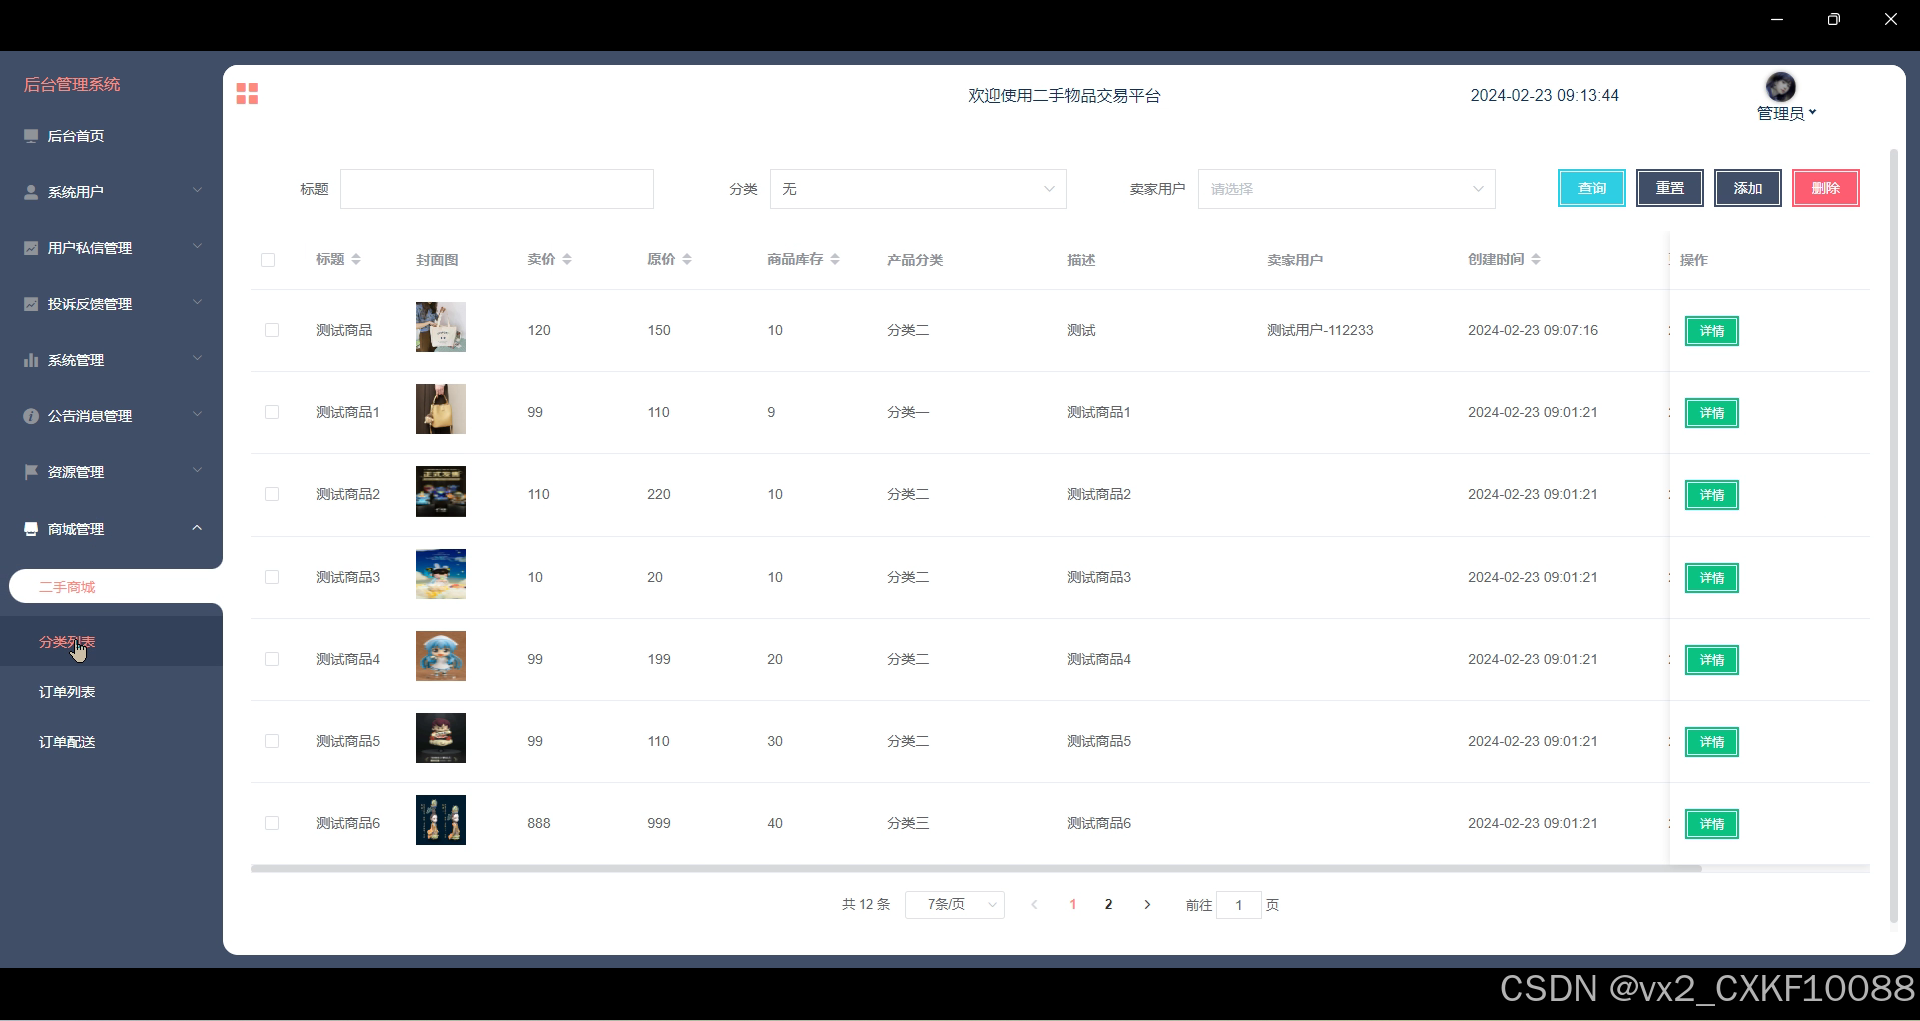Open the 卖家用户 select dropdown
Viewport: 1920px width, 1021px height.
click(1346, 189)
